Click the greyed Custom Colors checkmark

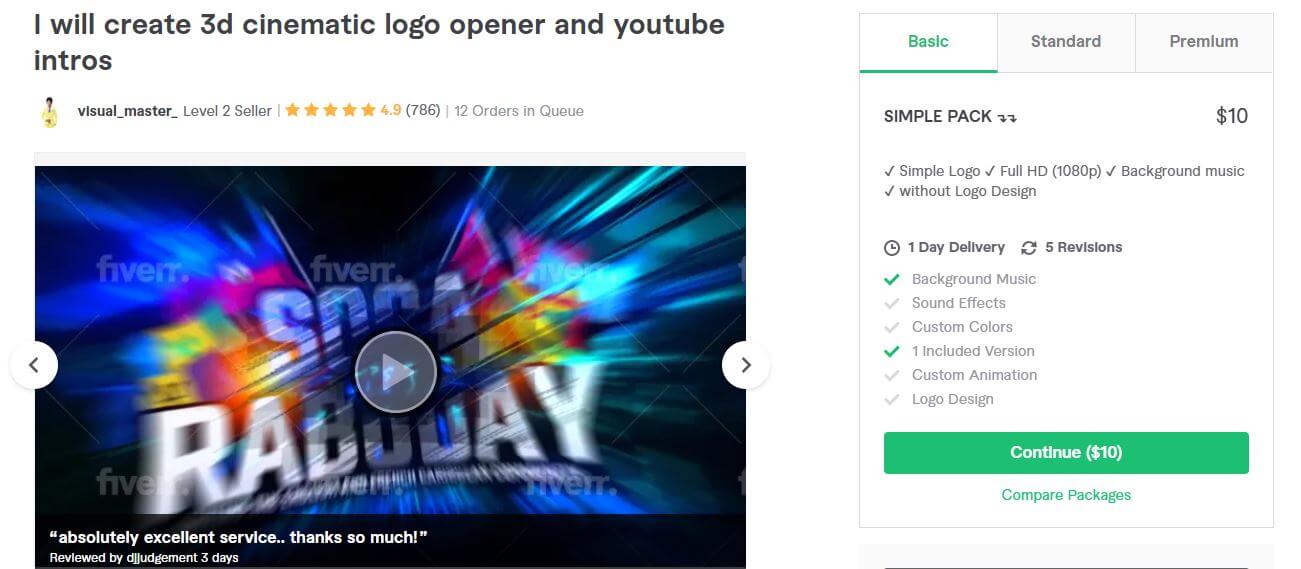tap(892, 327)
